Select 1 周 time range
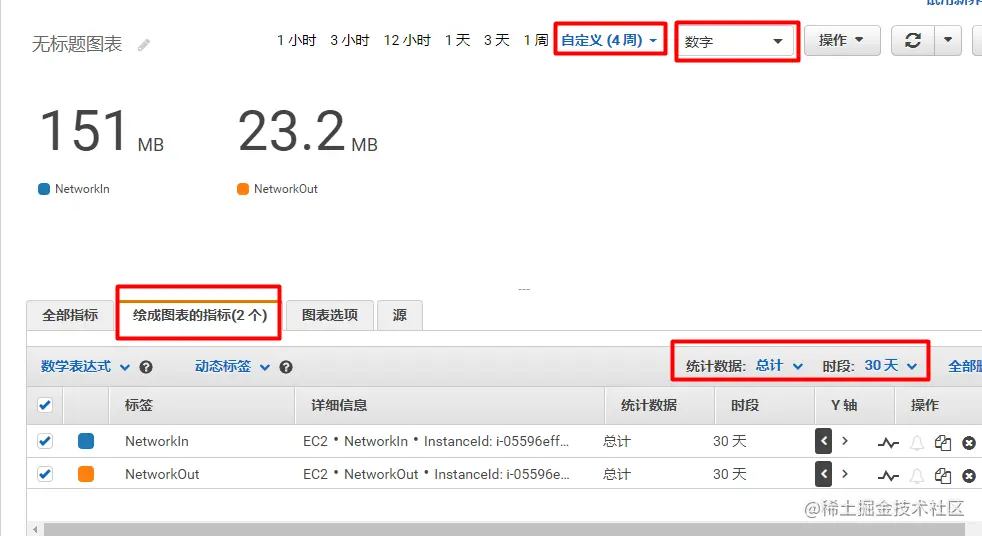 pos(535,40)
